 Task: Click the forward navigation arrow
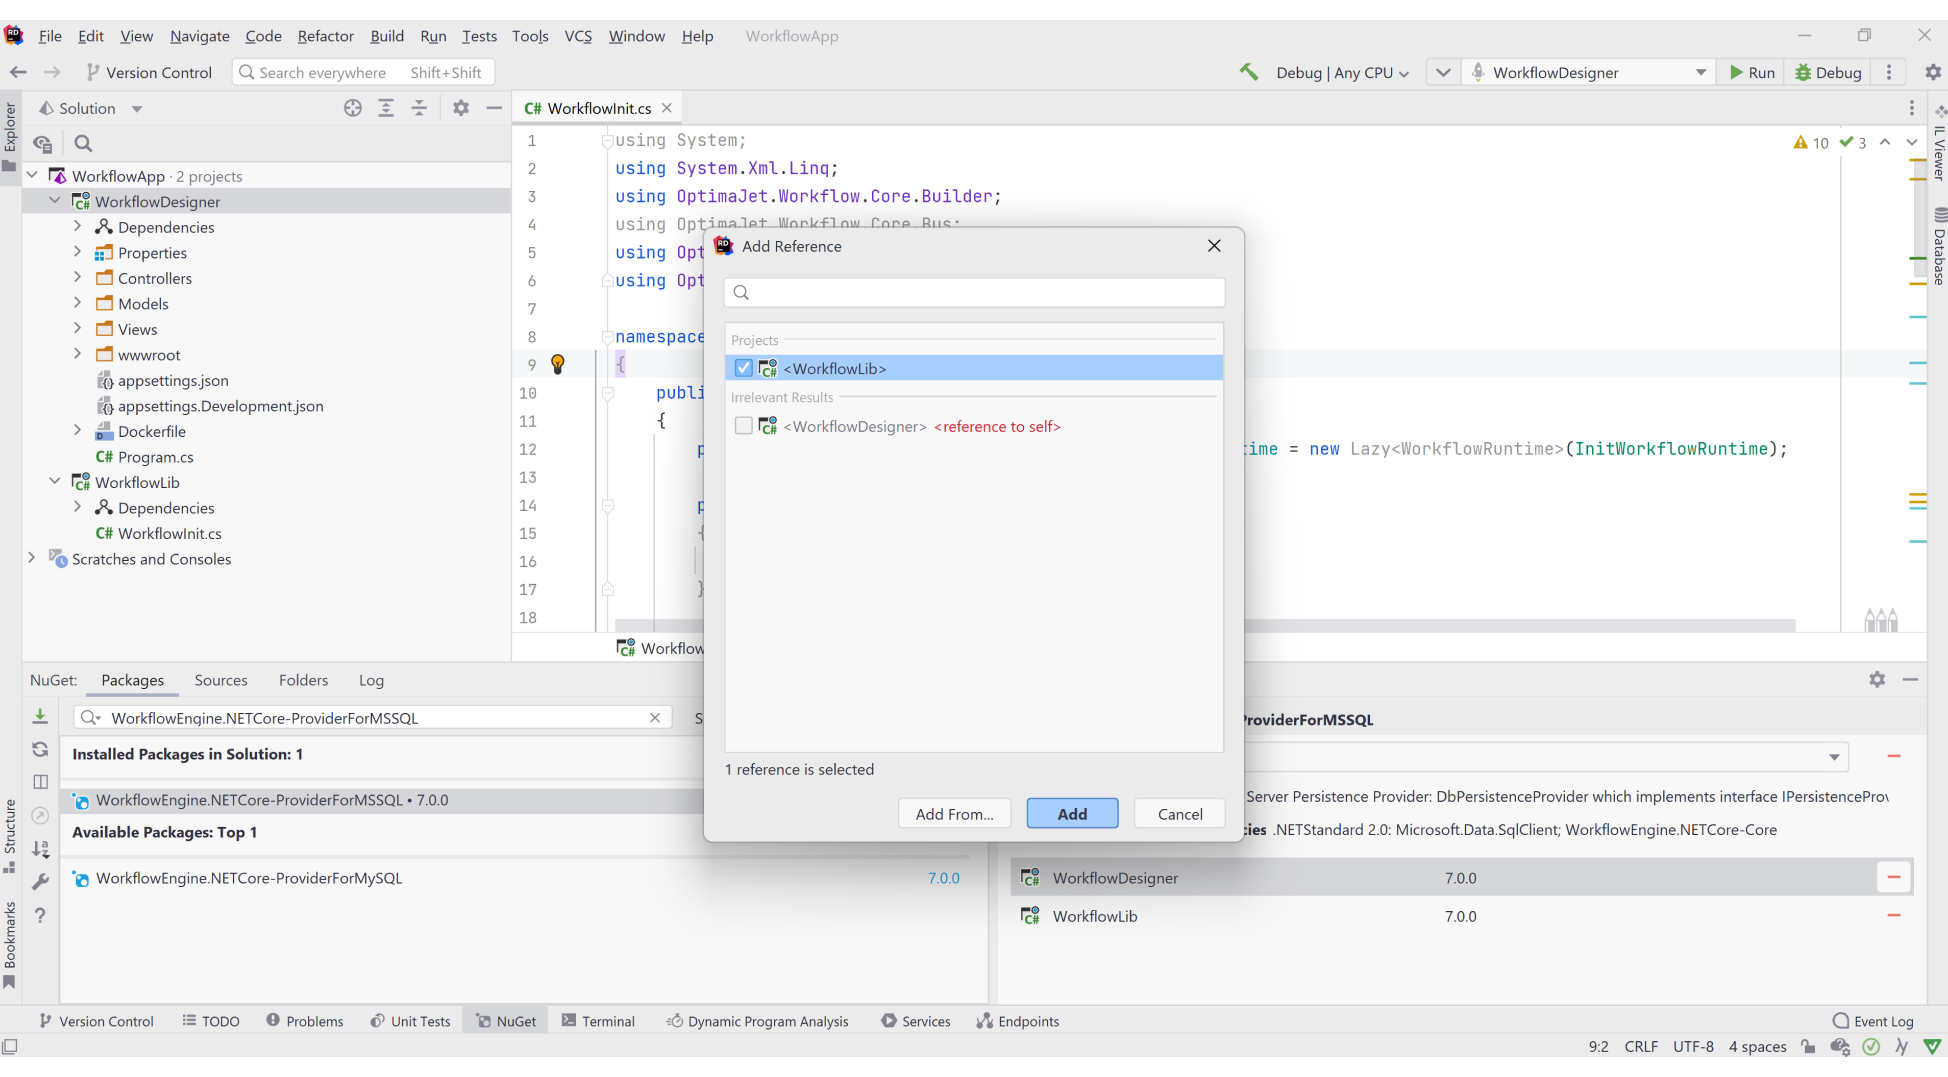[x=52, y=72]
